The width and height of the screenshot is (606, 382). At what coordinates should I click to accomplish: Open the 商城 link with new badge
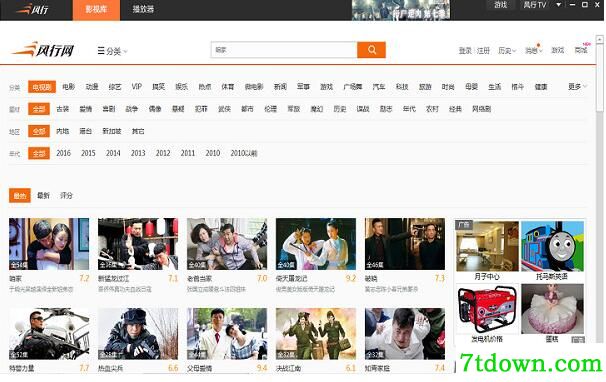(582, 49)
